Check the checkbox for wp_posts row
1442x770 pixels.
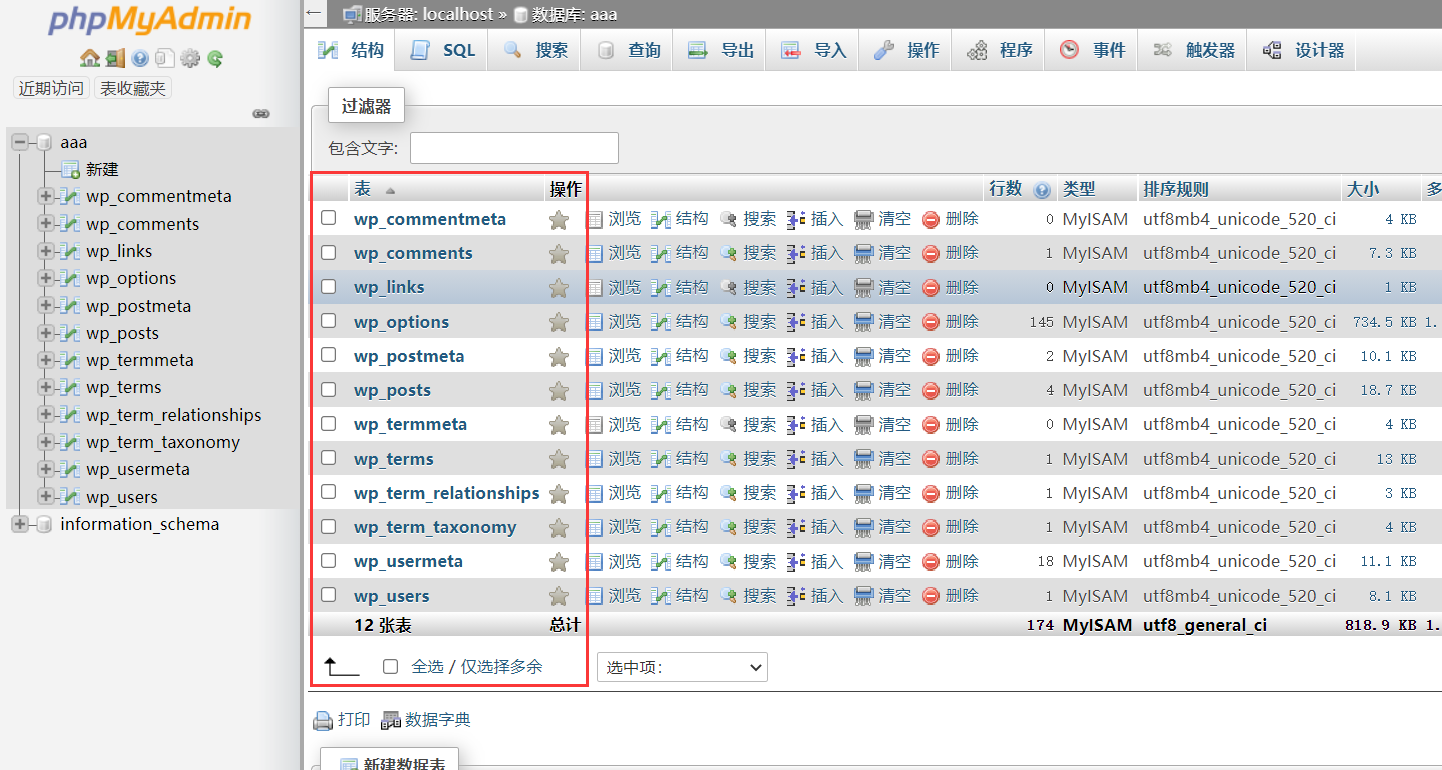tap(329, 390)
